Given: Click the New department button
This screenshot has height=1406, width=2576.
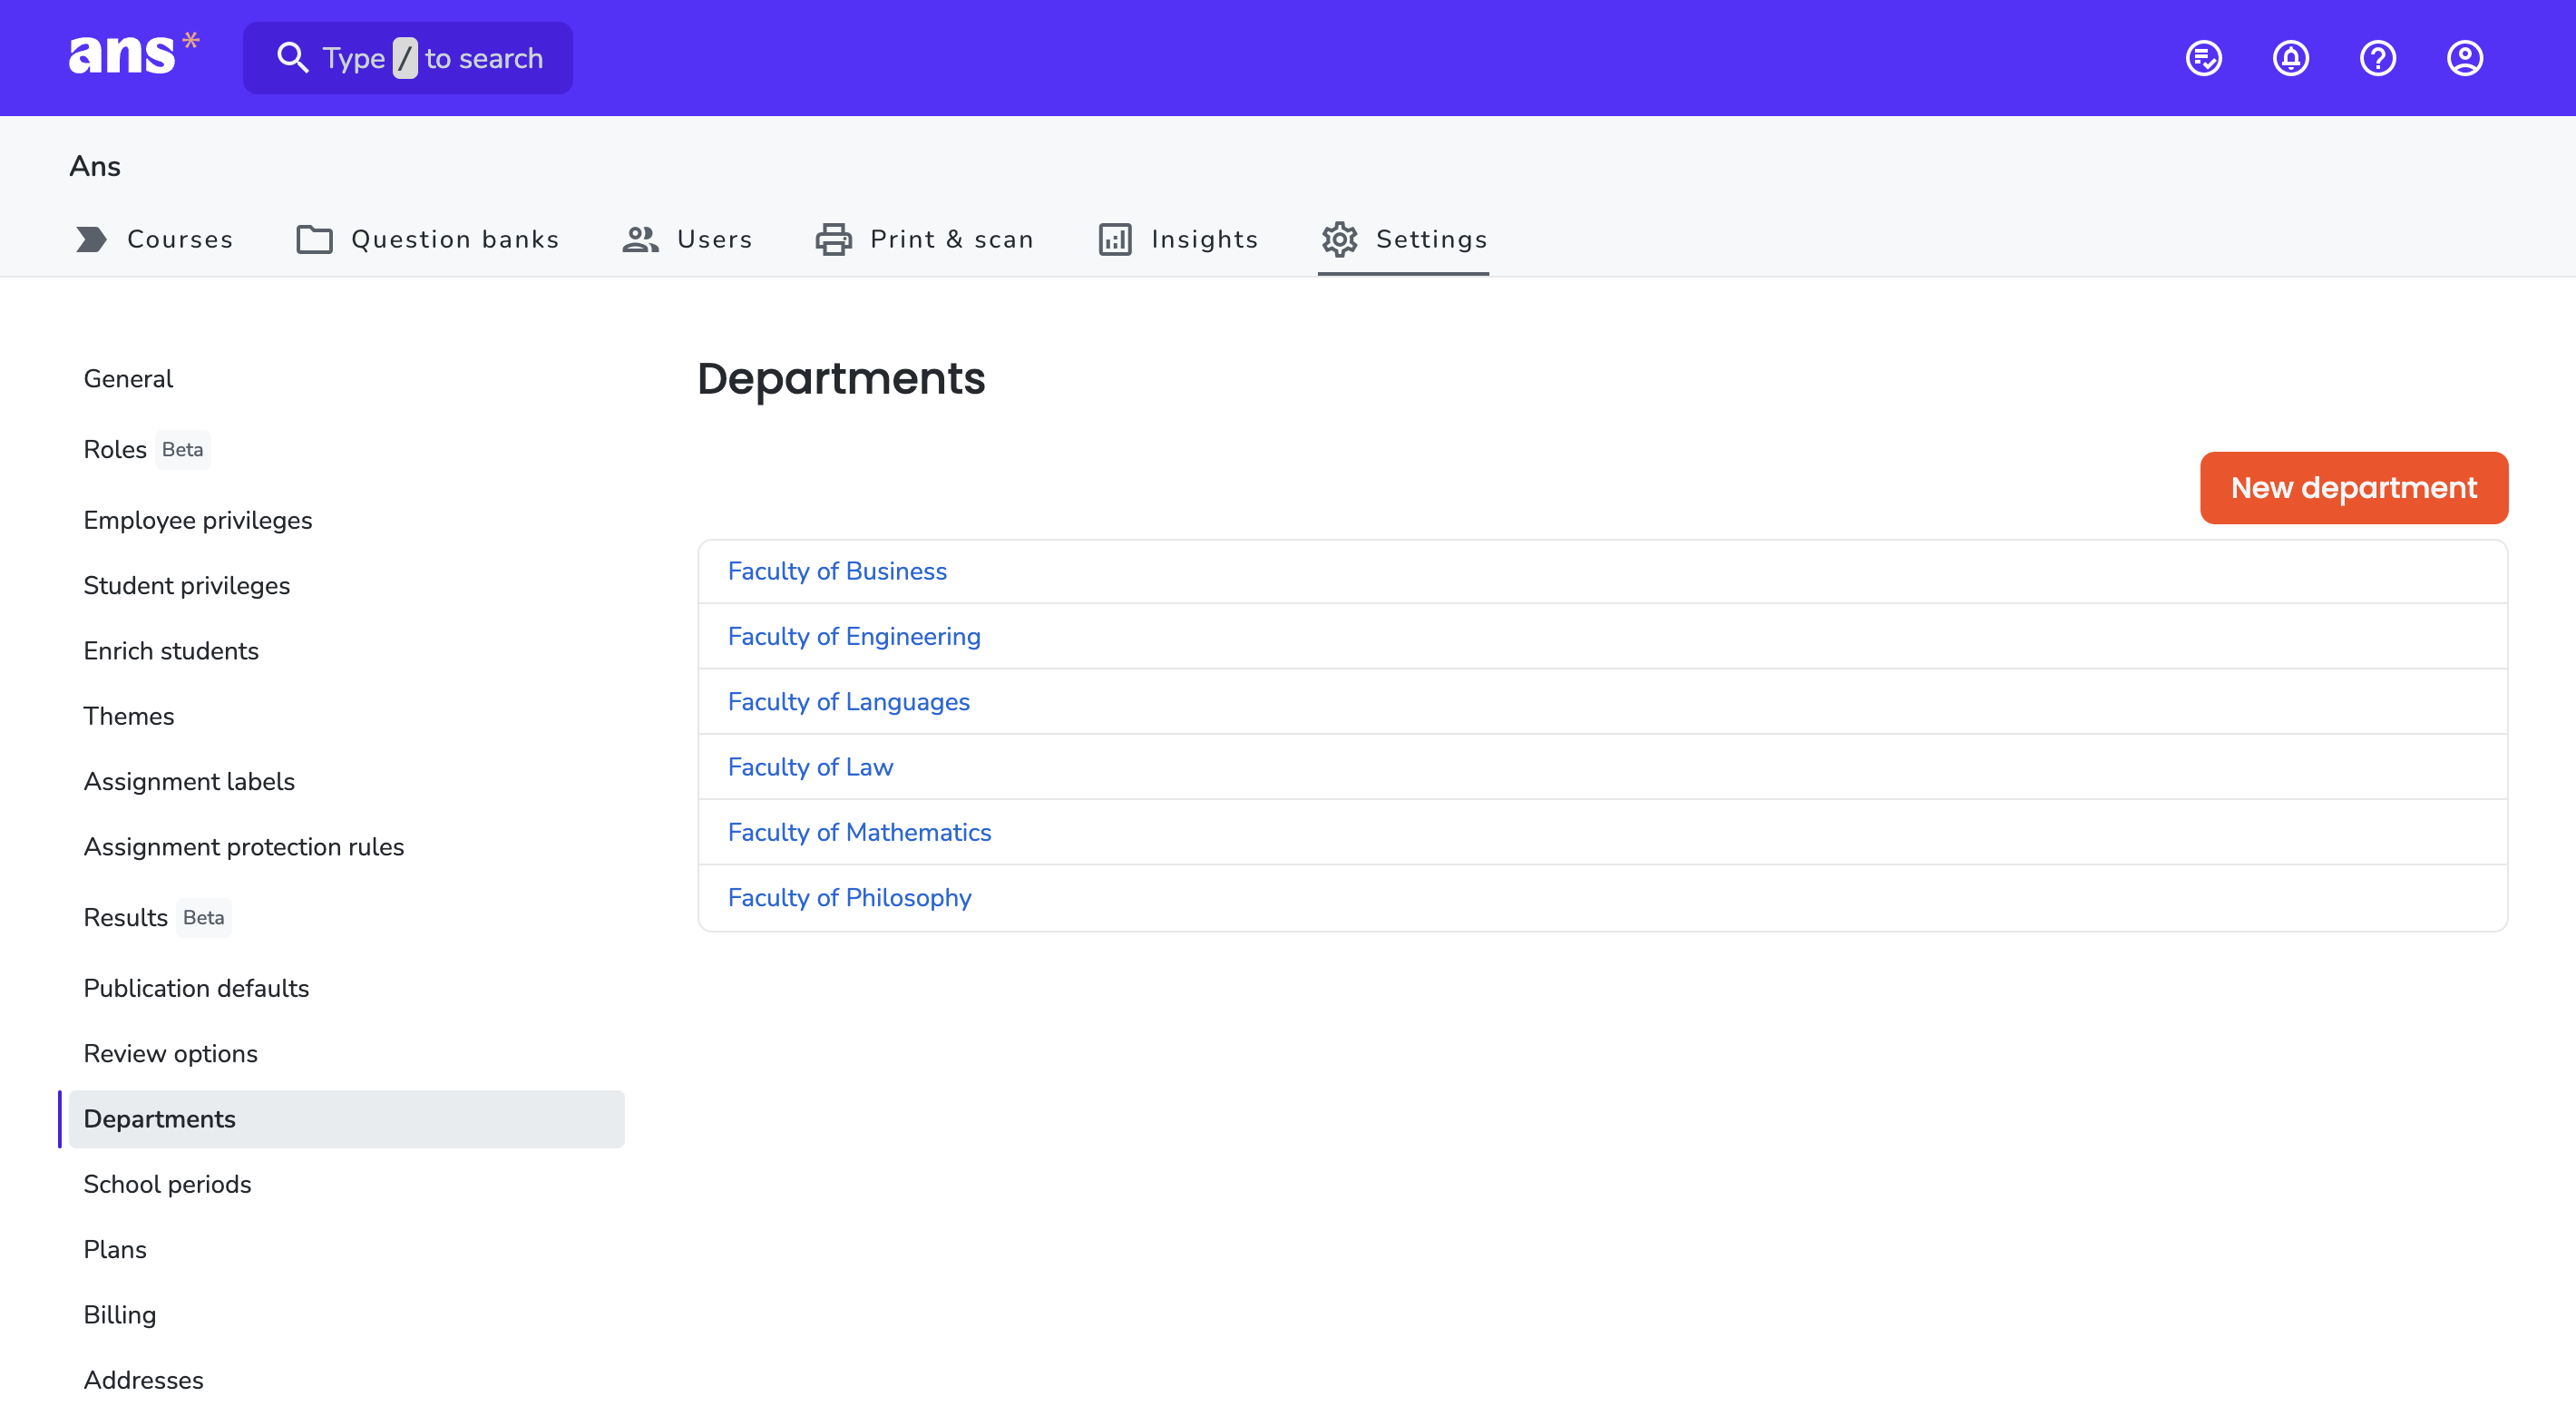Looking at the screenshot, I should pos(2354,487).
